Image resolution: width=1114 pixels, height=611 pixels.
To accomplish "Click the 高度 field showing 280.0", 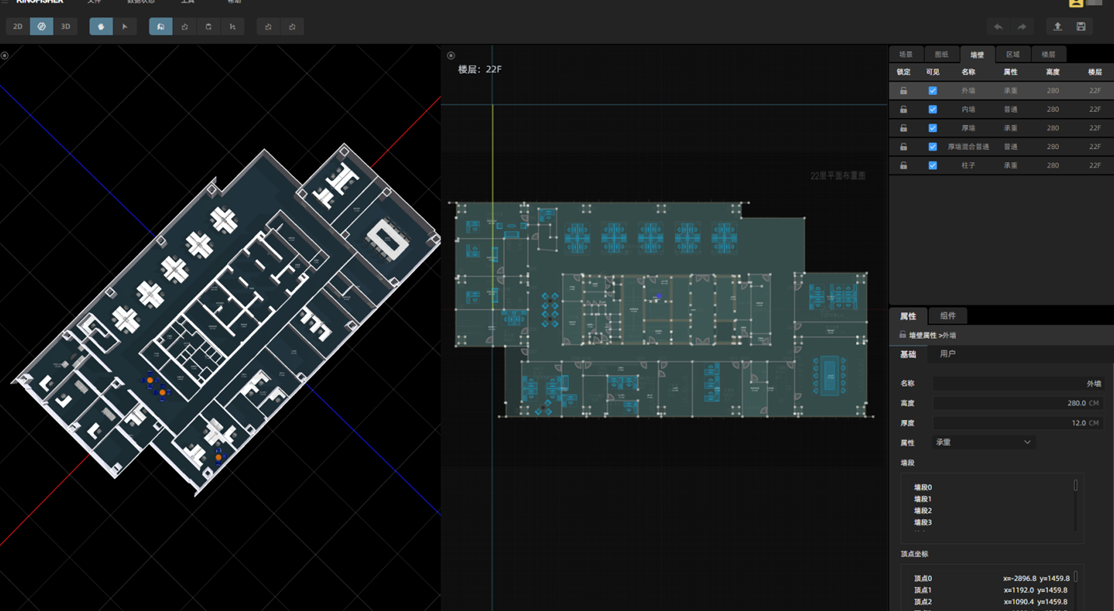I will 1018,403.
